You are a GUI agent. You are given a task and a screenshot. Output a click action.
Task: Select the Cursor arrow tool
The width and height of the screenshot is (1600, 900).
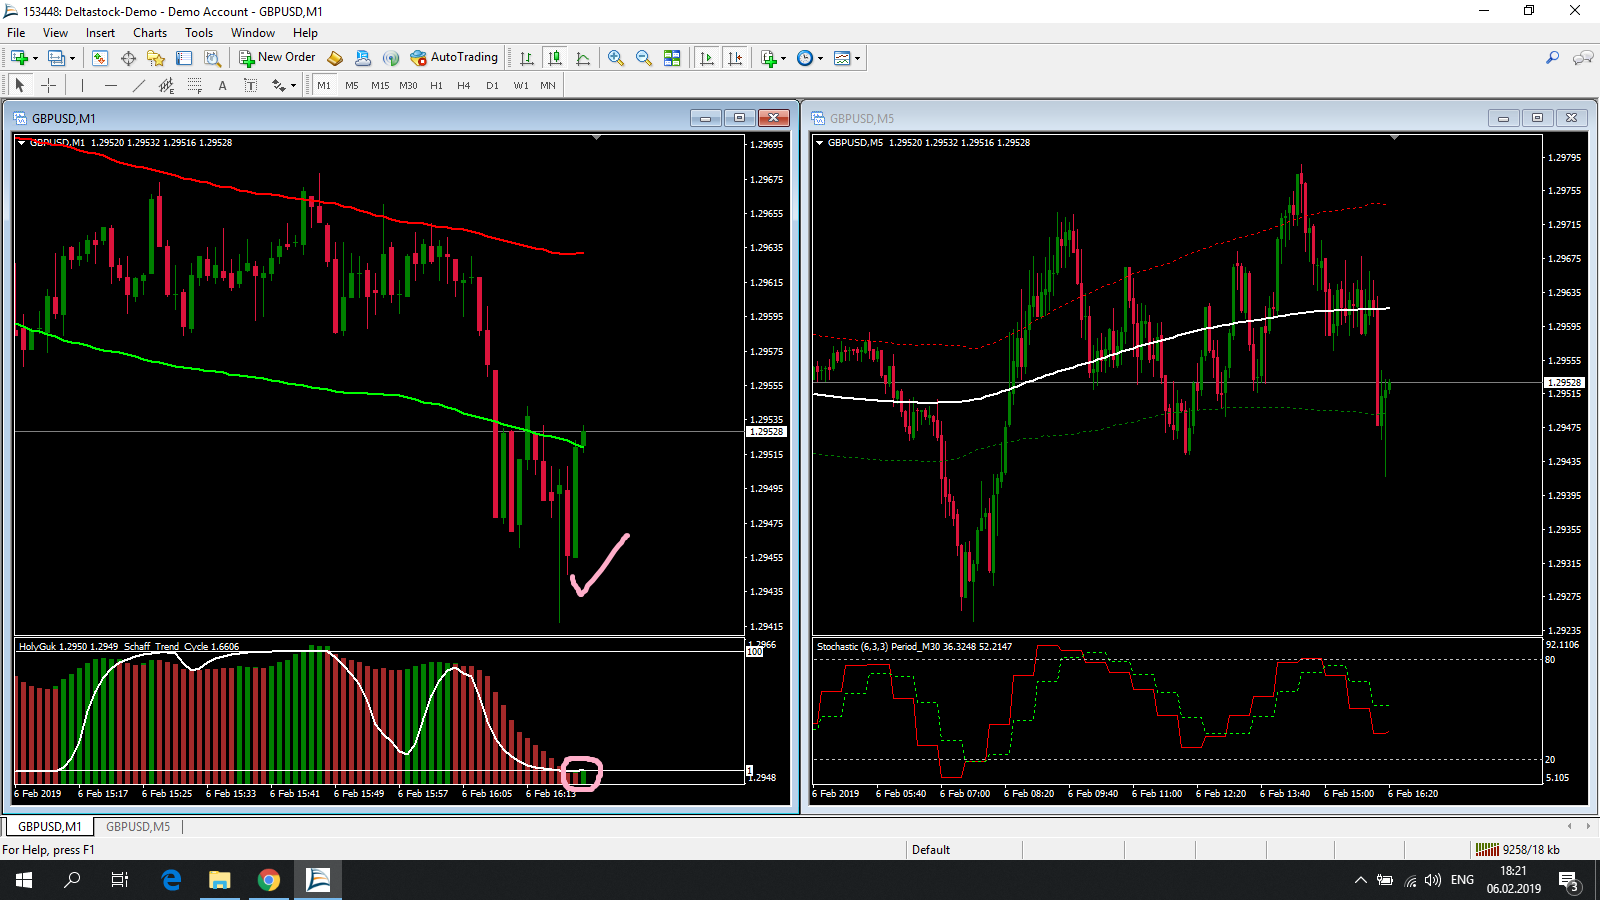[20, 85]
